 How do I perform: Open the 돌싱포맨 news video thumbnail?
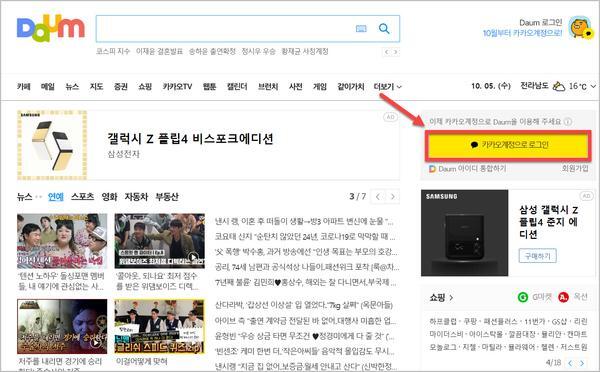click(62, 241)
